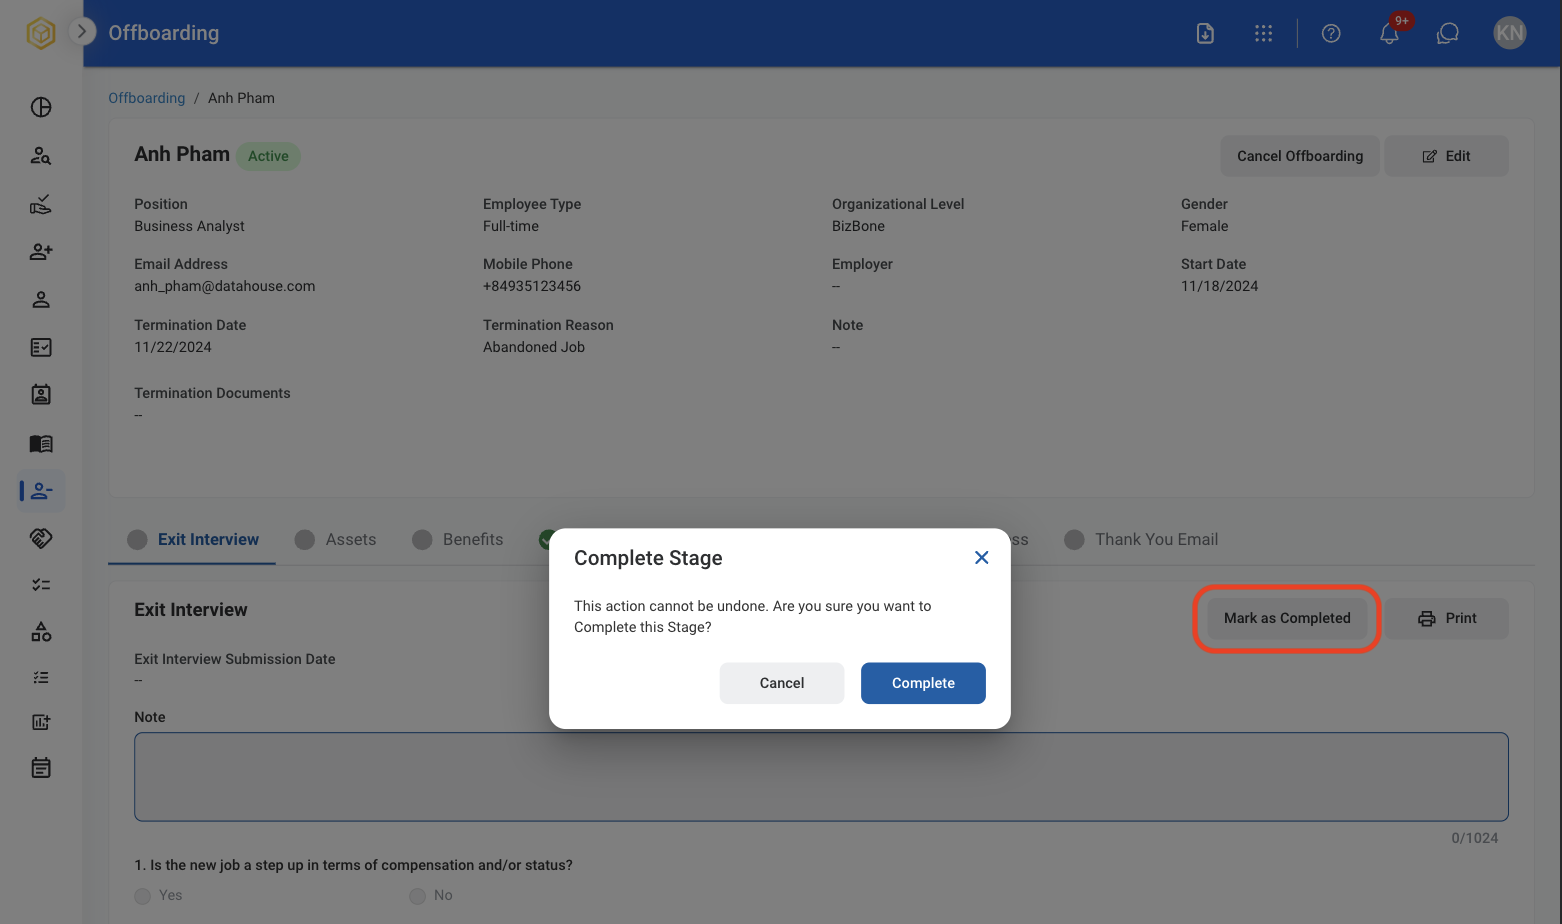
Task: Click the Business Analyst position value
Action: tap(189, 226)
